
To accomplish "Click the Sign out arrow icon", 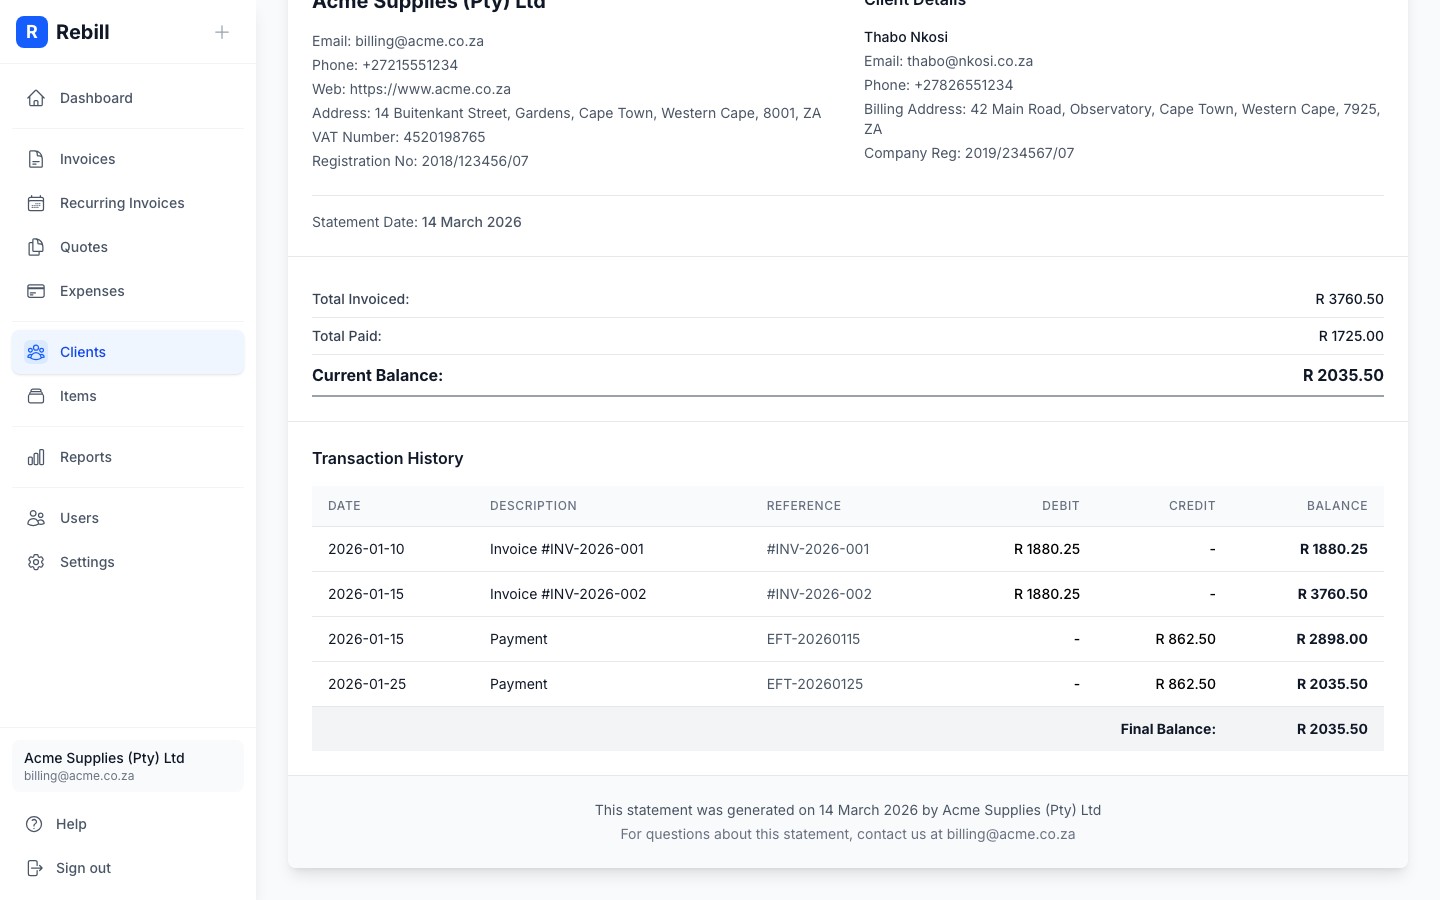I will coord(35,868).
